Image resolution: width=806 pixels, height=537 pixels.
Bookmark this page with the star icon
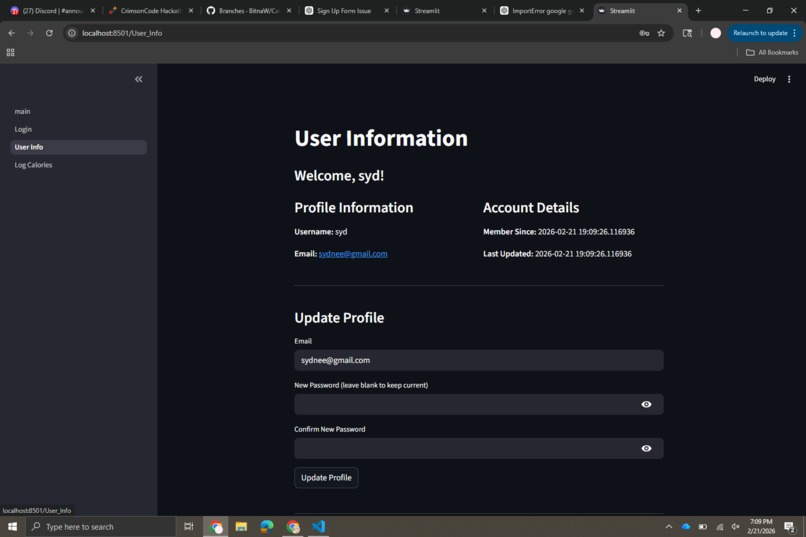[661, 33]
